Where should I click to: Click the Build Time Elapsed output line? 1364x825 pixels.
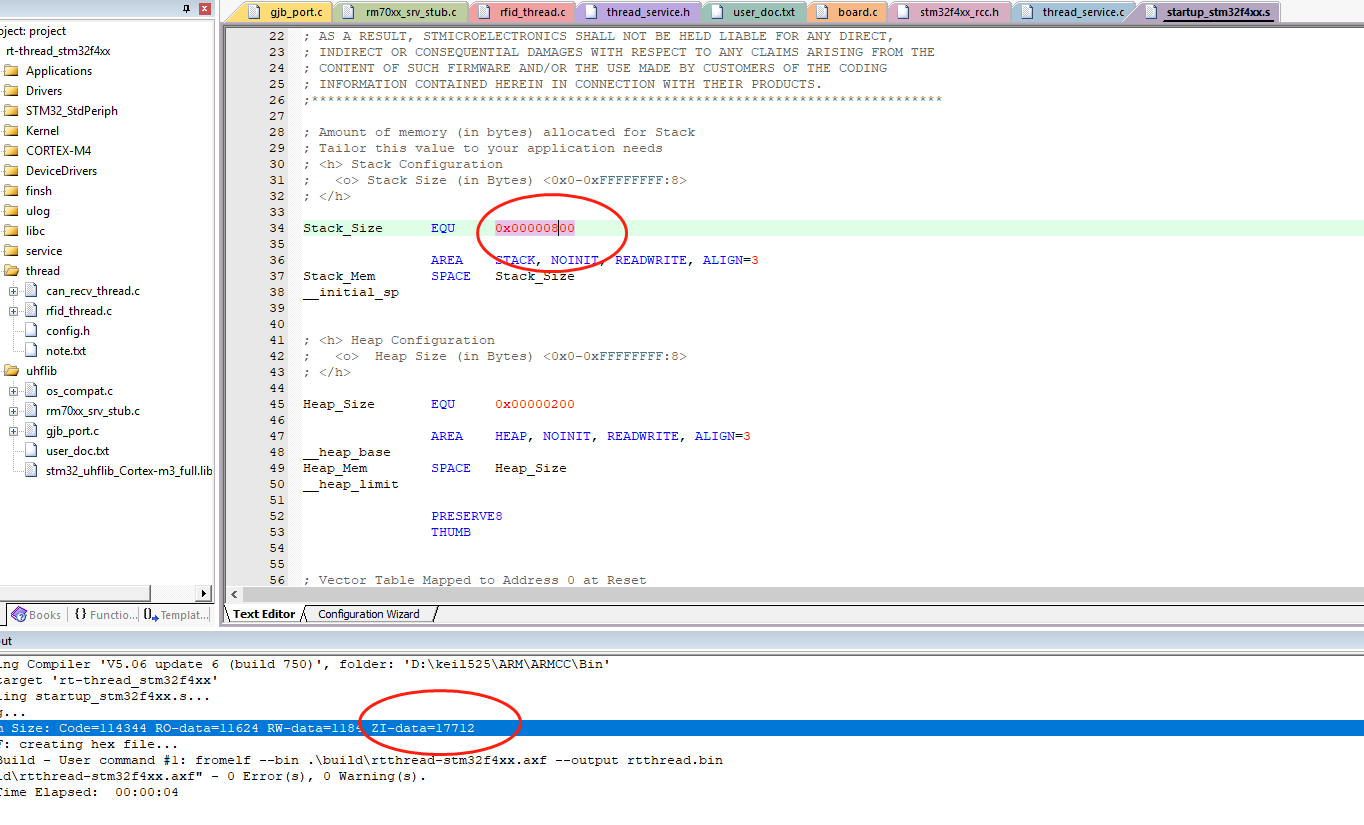pyautogui.click(x=89, y=792)
